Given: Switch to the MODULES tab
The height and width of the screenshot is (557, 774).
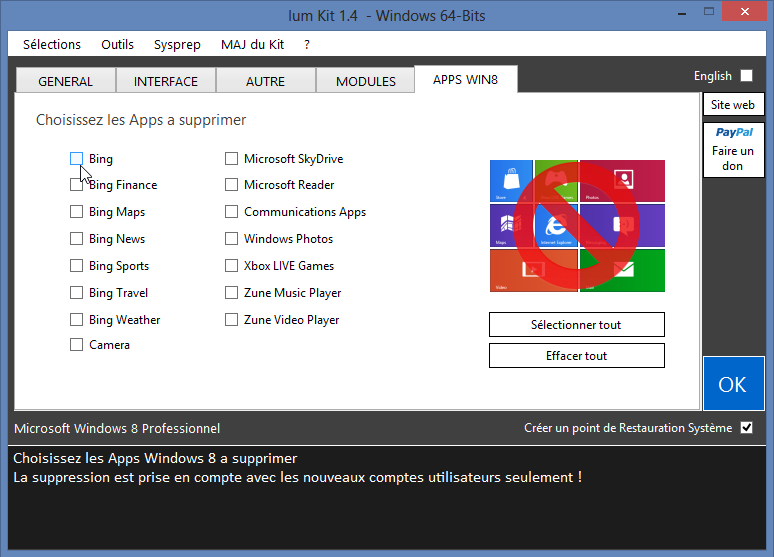Looking at the screenshot, I should [x=366, y=80].
